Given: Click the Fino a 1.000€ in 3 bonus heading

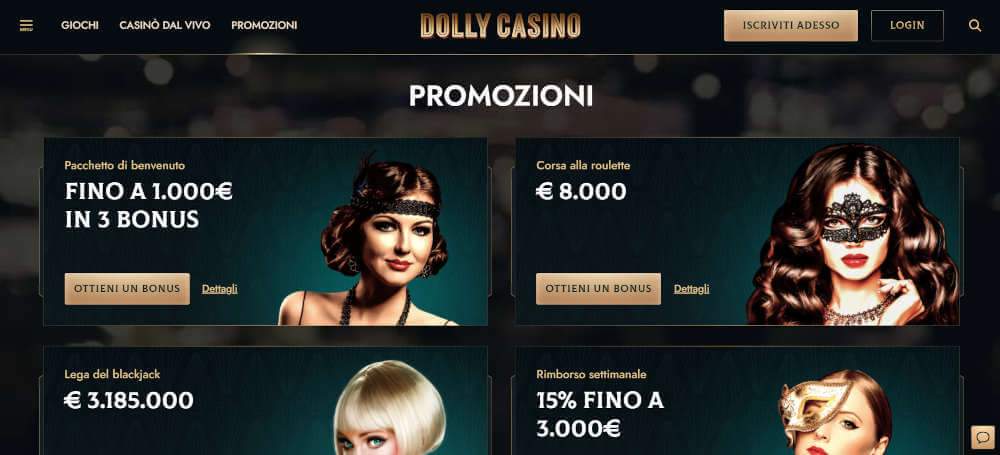Looking at the screenshot, I should [x=149, y=205].
